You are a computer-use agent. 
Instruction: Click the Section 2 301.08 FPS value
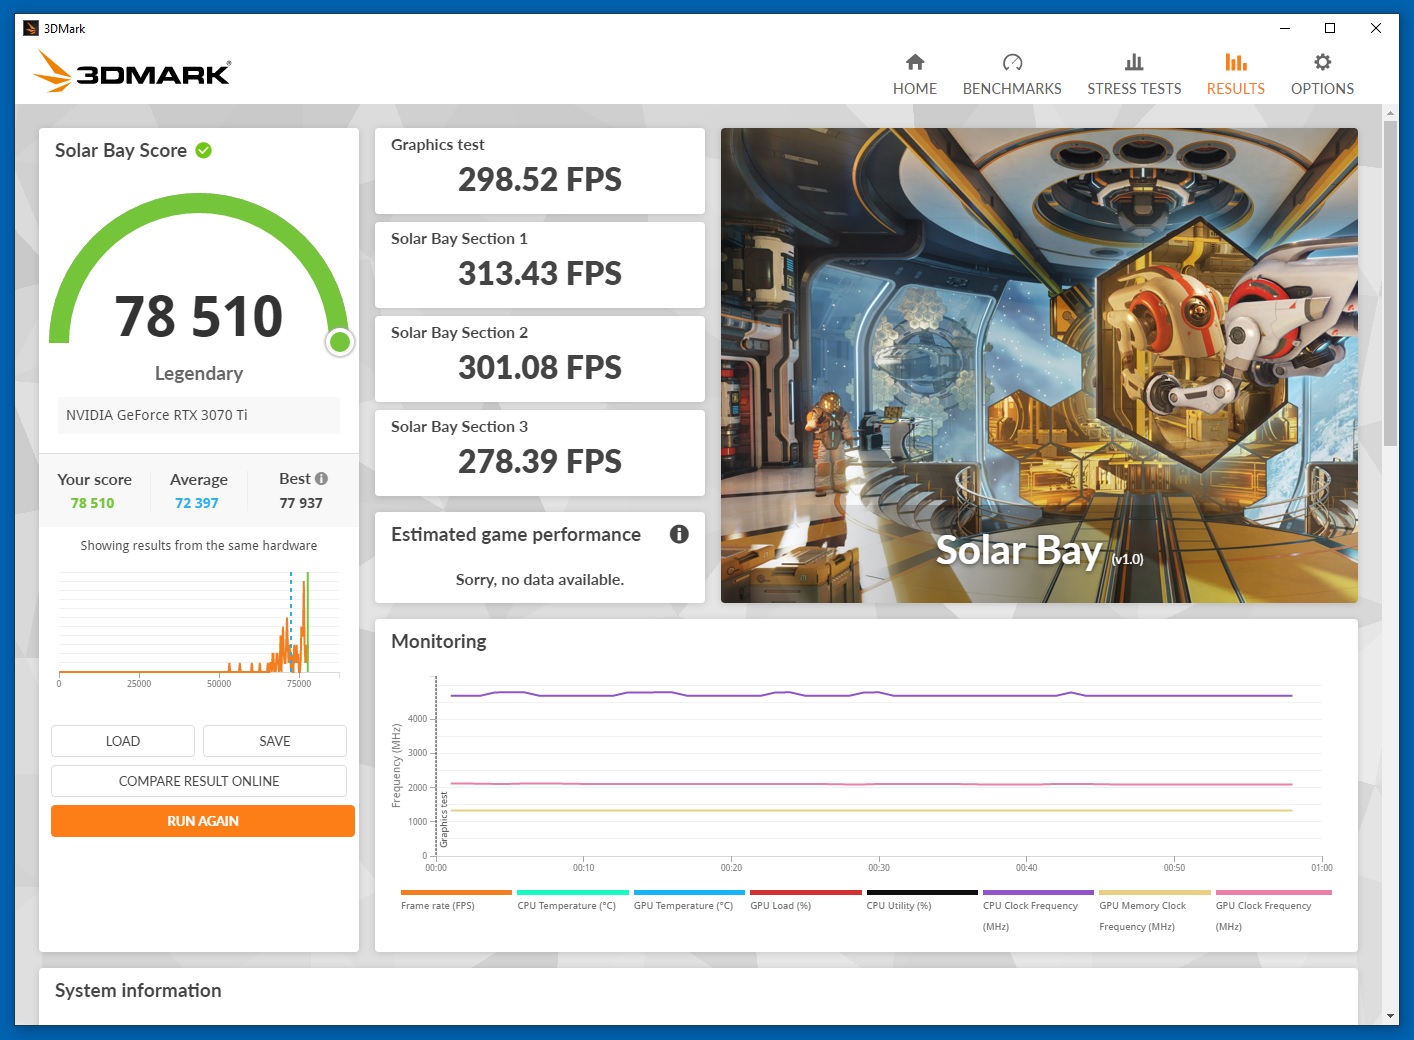540,368
